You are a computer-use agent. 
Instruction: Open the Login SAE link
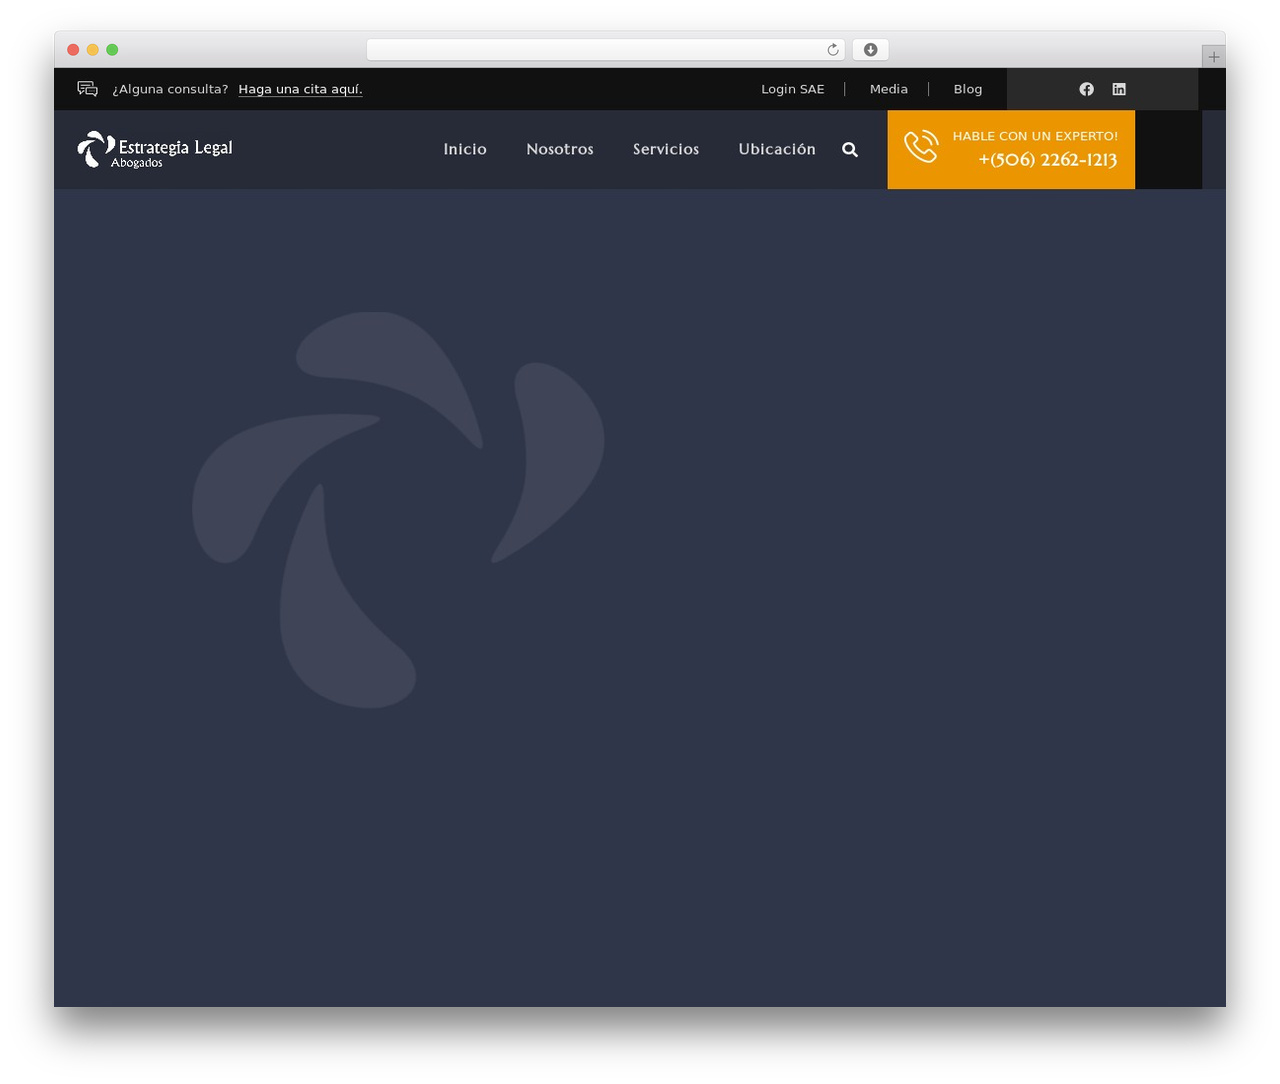793,89
